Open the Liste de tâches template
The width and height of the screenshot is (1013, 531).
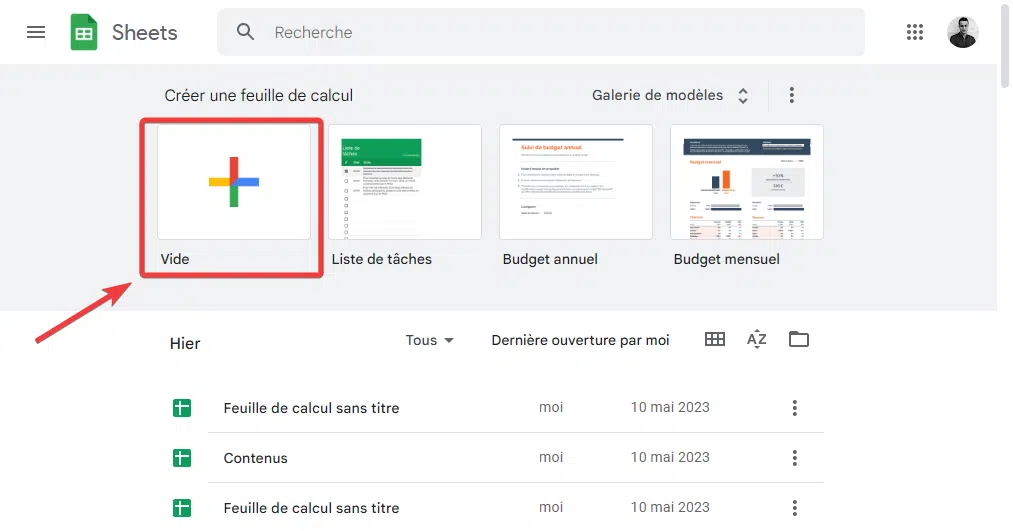click(405, 182)
